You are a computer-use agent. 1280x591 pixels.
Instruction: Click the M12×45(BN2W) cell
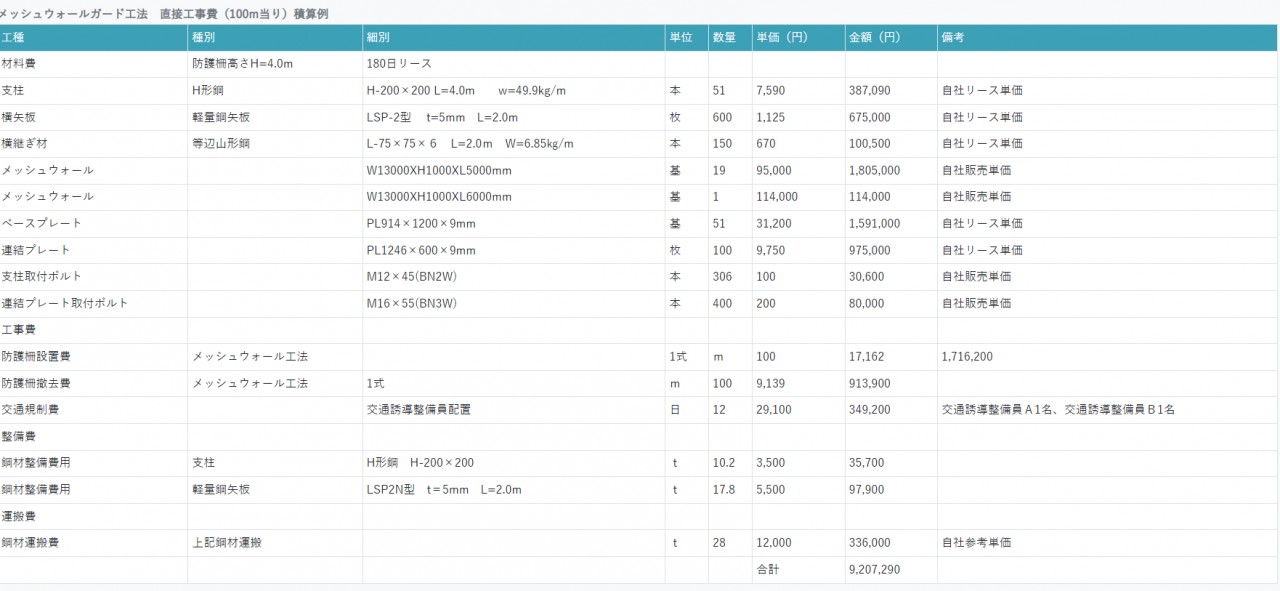coord(412,276)
